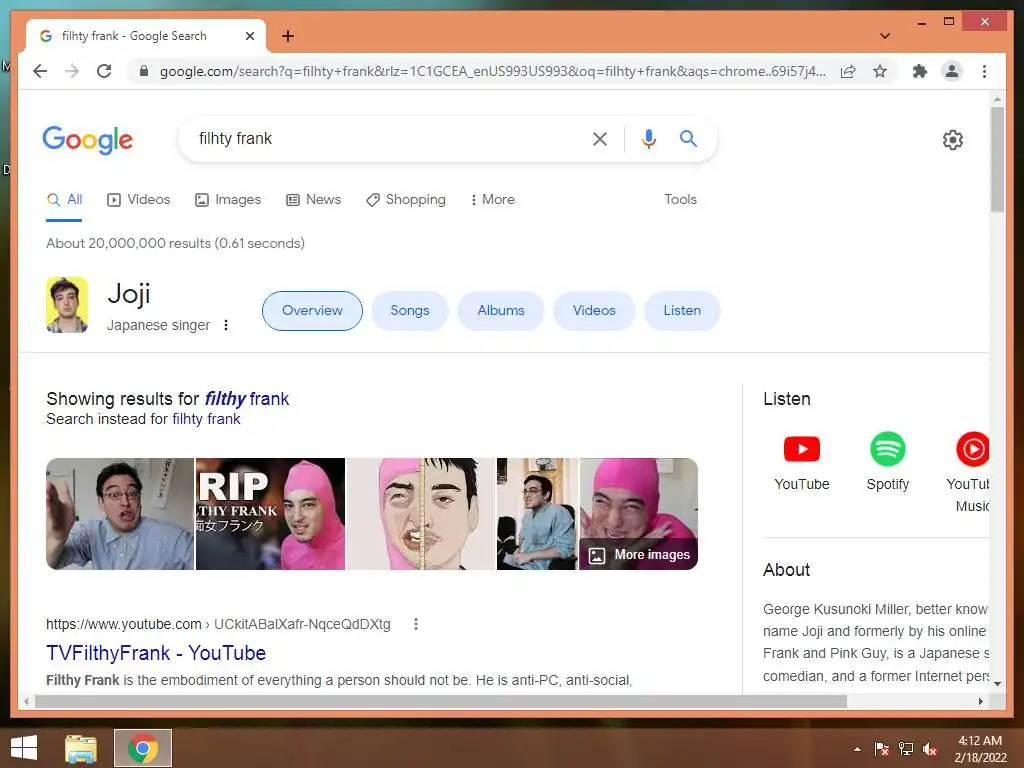
Task: Select the Songs chip
Action: [409, 311]
